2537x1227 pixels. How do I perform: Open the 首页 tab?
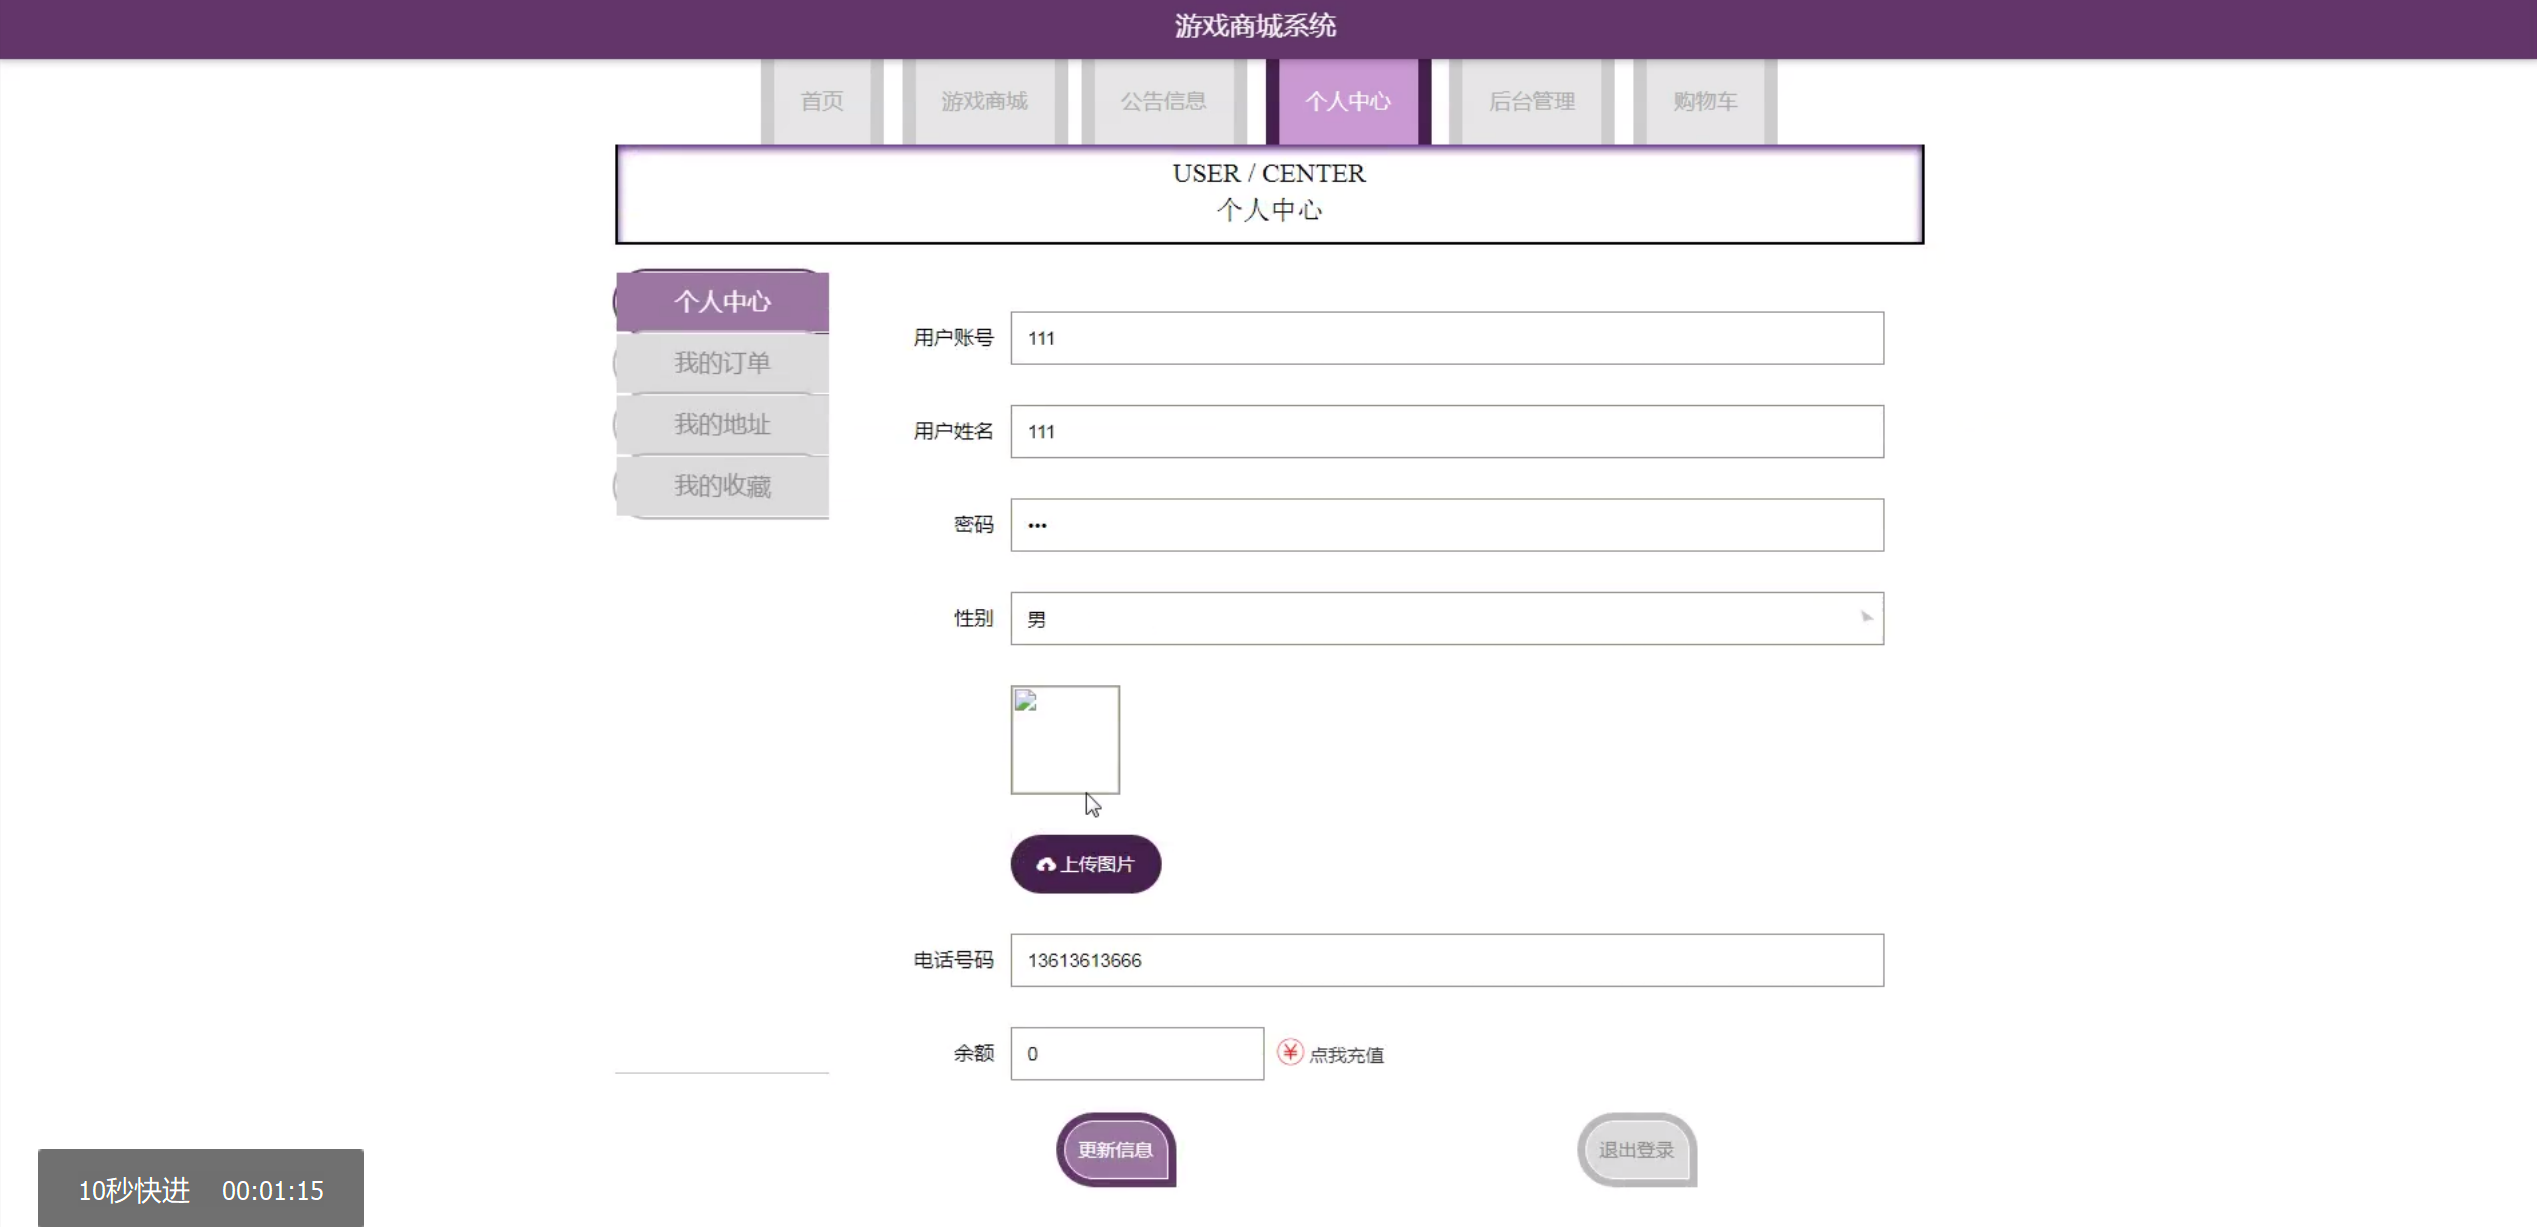coord(822,101)
